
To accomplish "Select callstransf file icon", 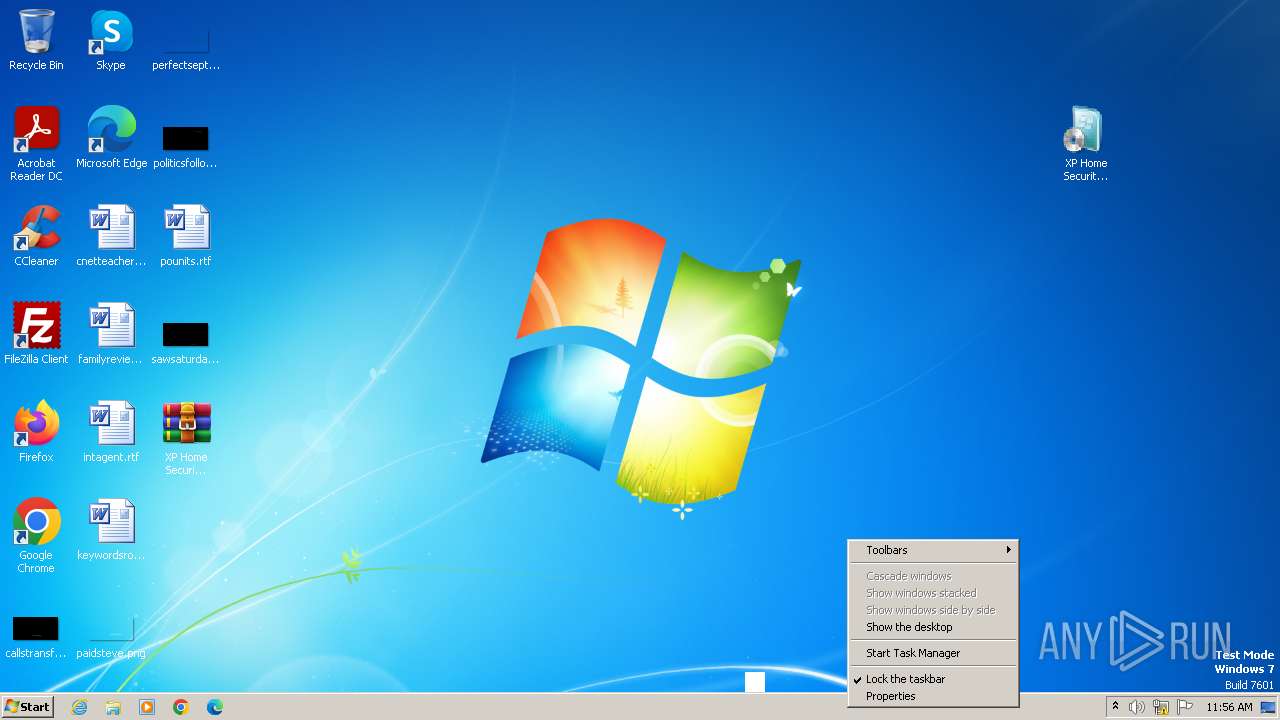I will pos(36,636).
